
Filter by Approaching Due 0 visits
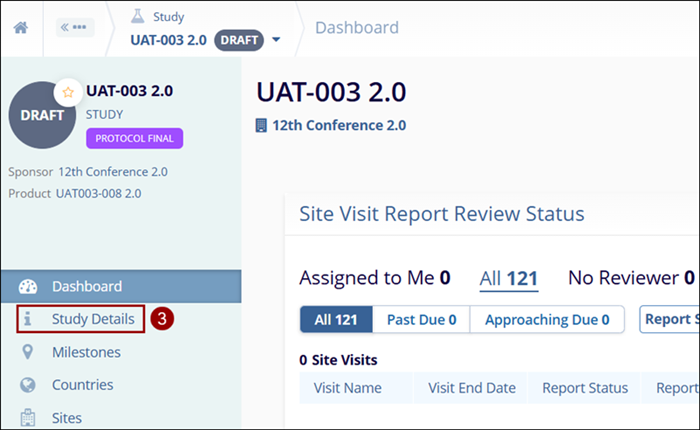[546, 320]
